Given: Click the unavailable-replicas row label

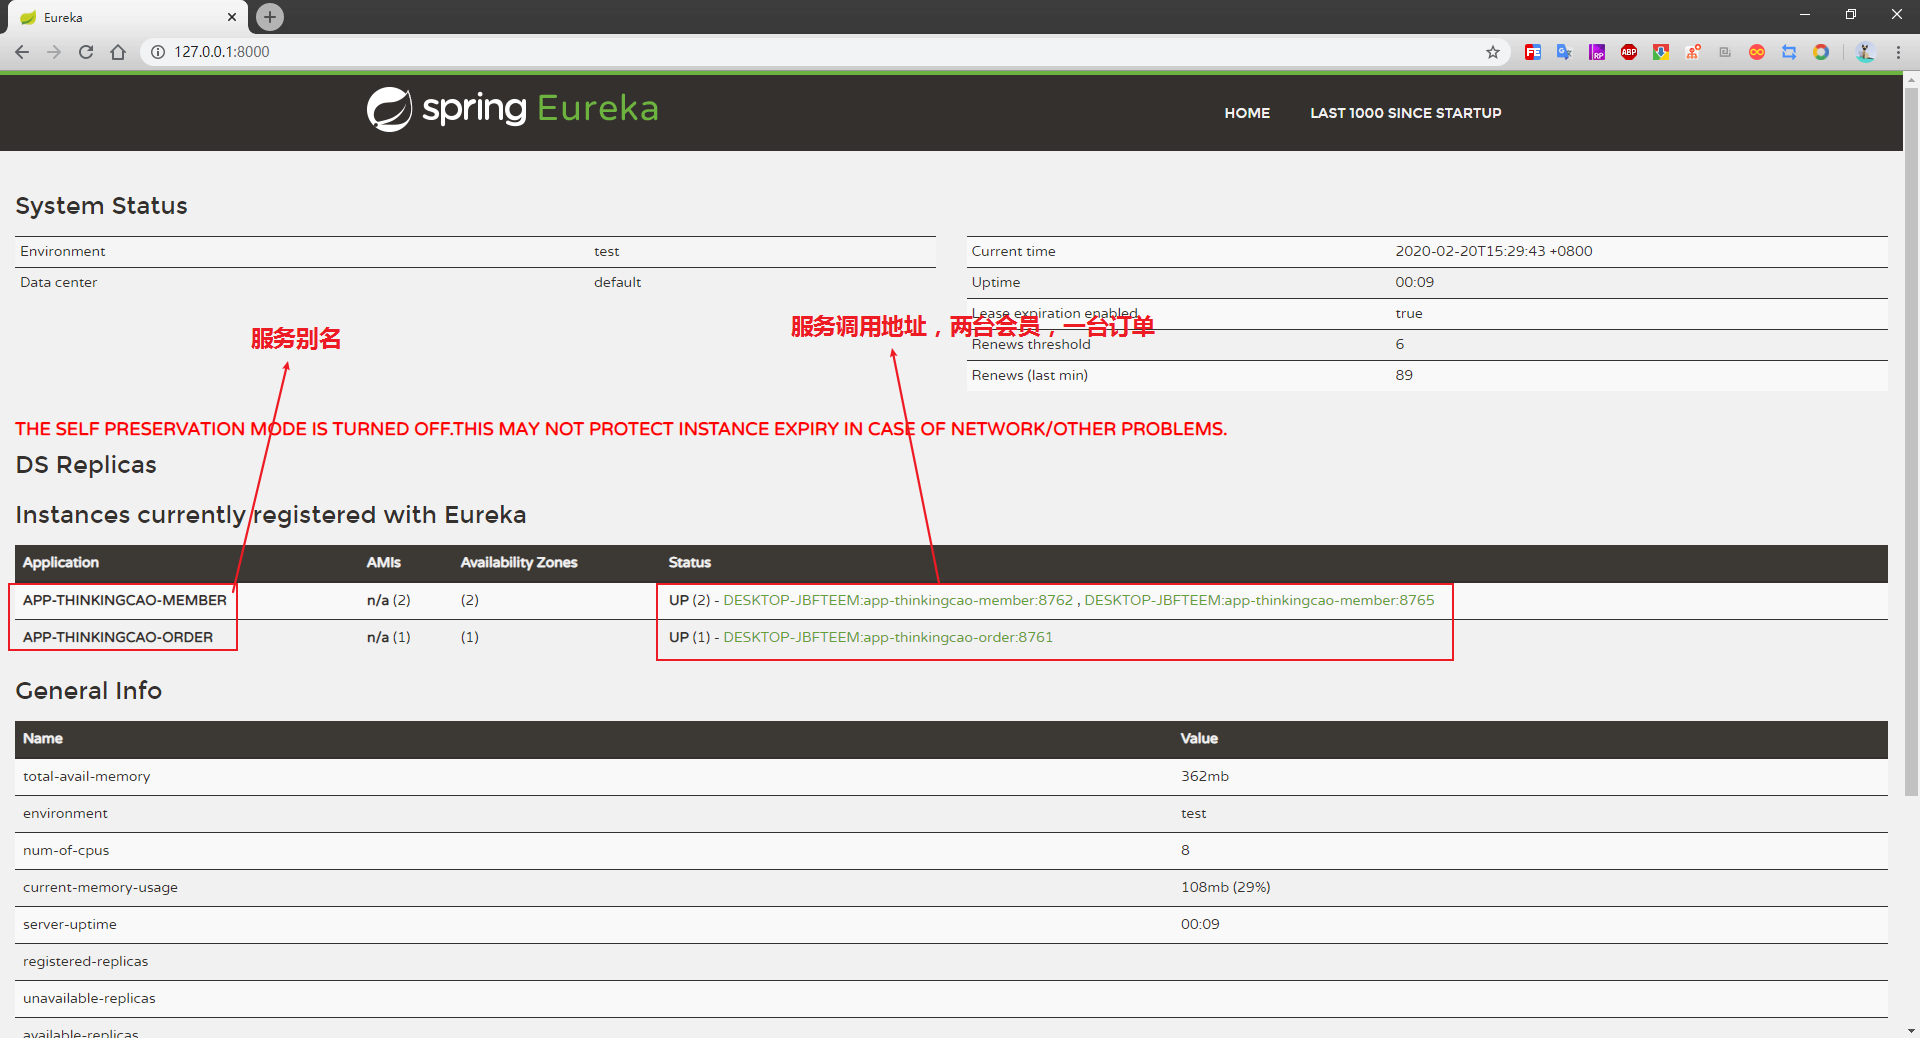Looking at the screenshot, I should coord(89,998).
